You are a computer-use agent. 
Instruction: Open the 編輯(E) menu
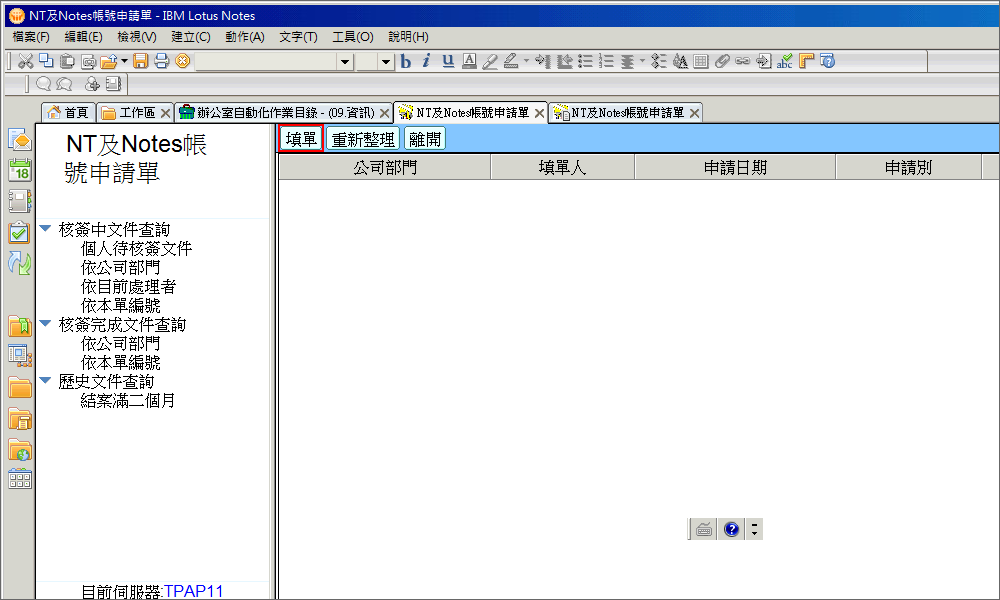[84, 37]
